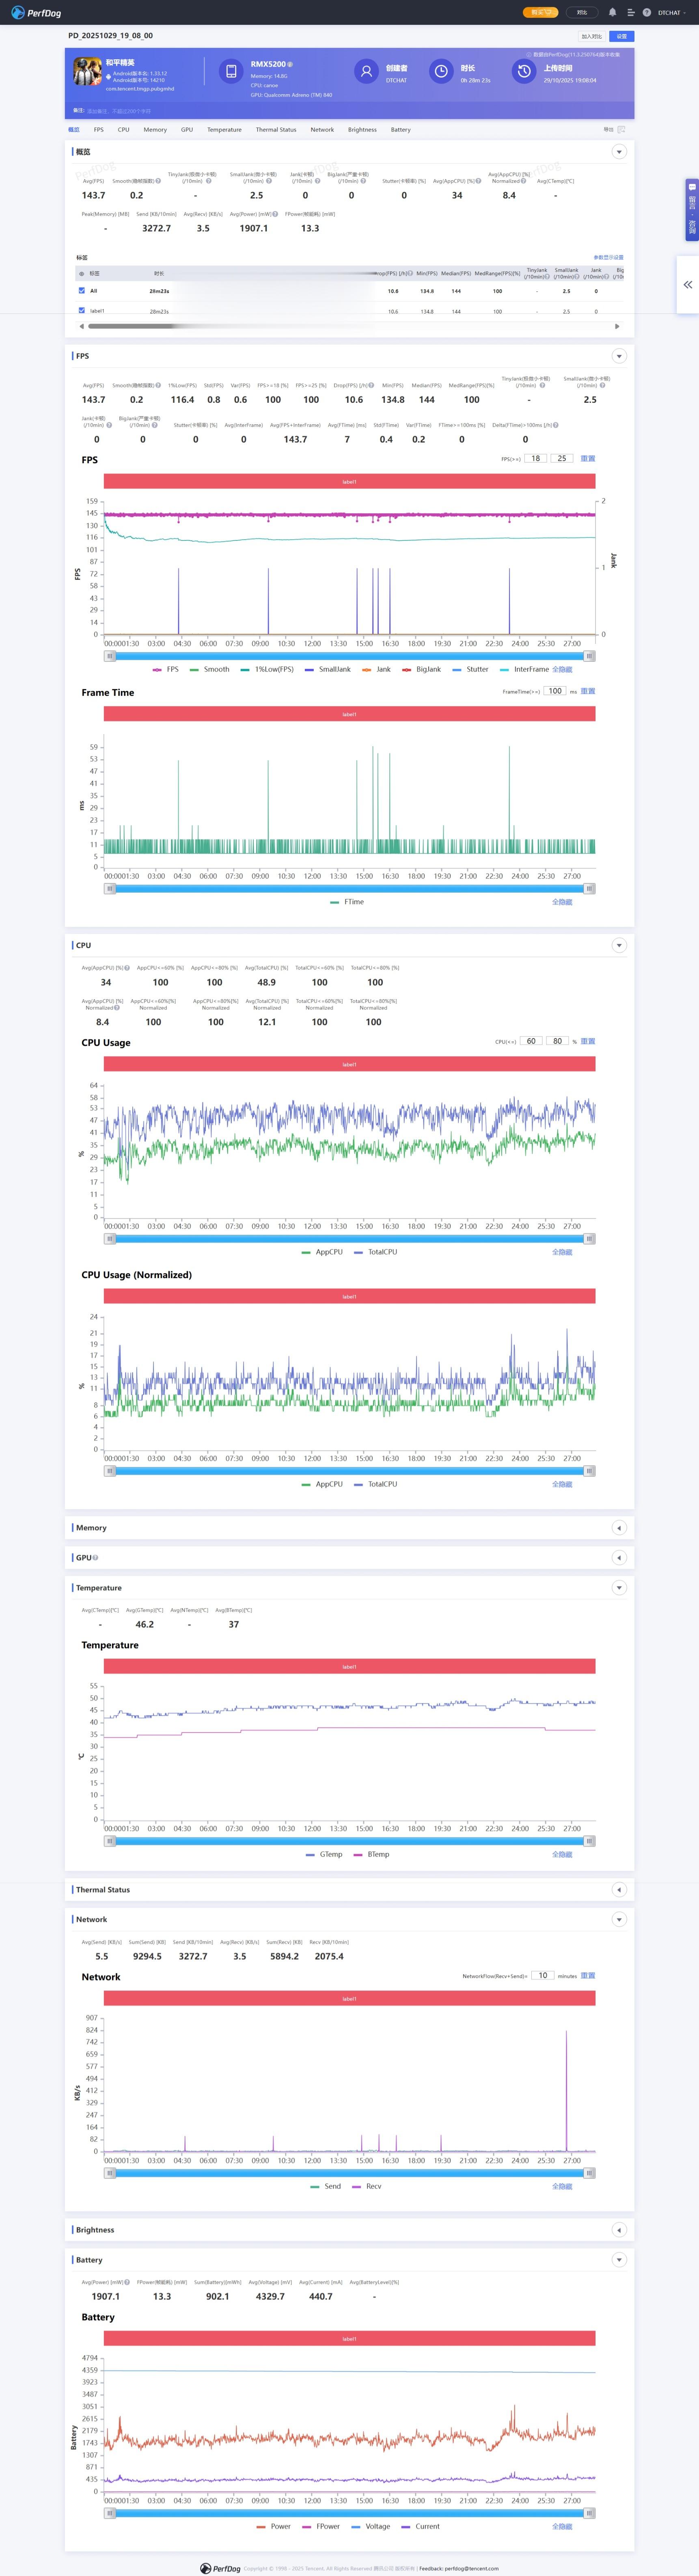Click the blue 设置 settings button
The height and width of the screenshot is (2576, 699).
621,36
